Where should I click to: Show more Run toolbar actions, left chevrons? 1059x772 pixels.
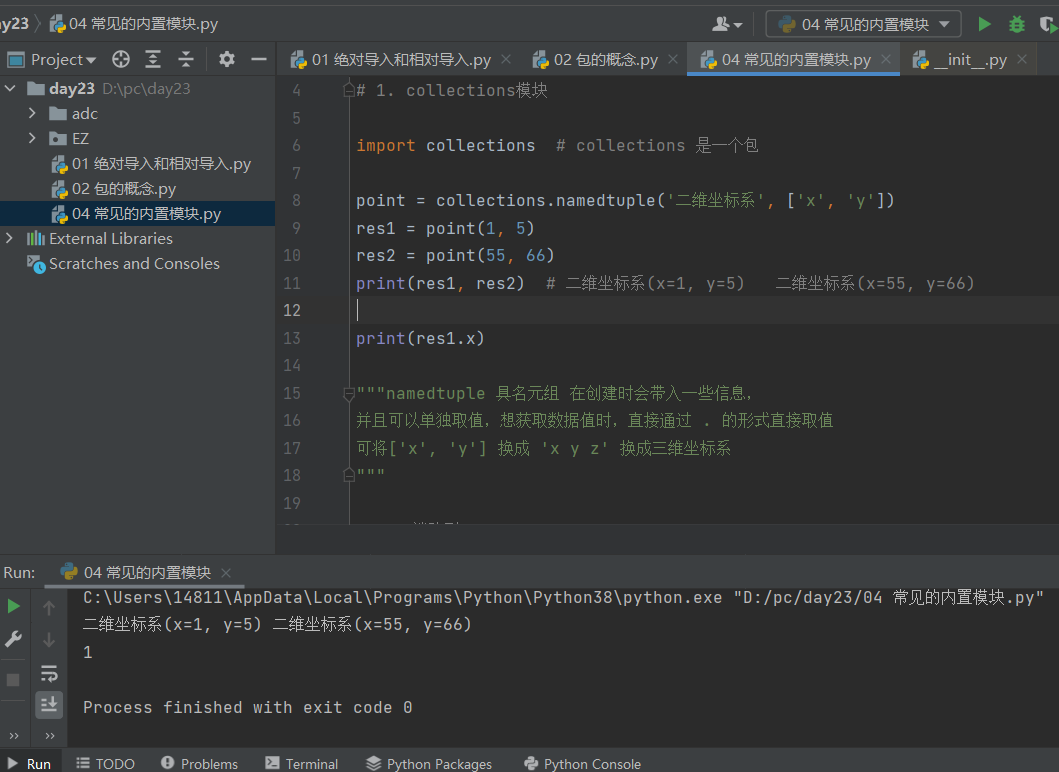[x=14, y=736]
